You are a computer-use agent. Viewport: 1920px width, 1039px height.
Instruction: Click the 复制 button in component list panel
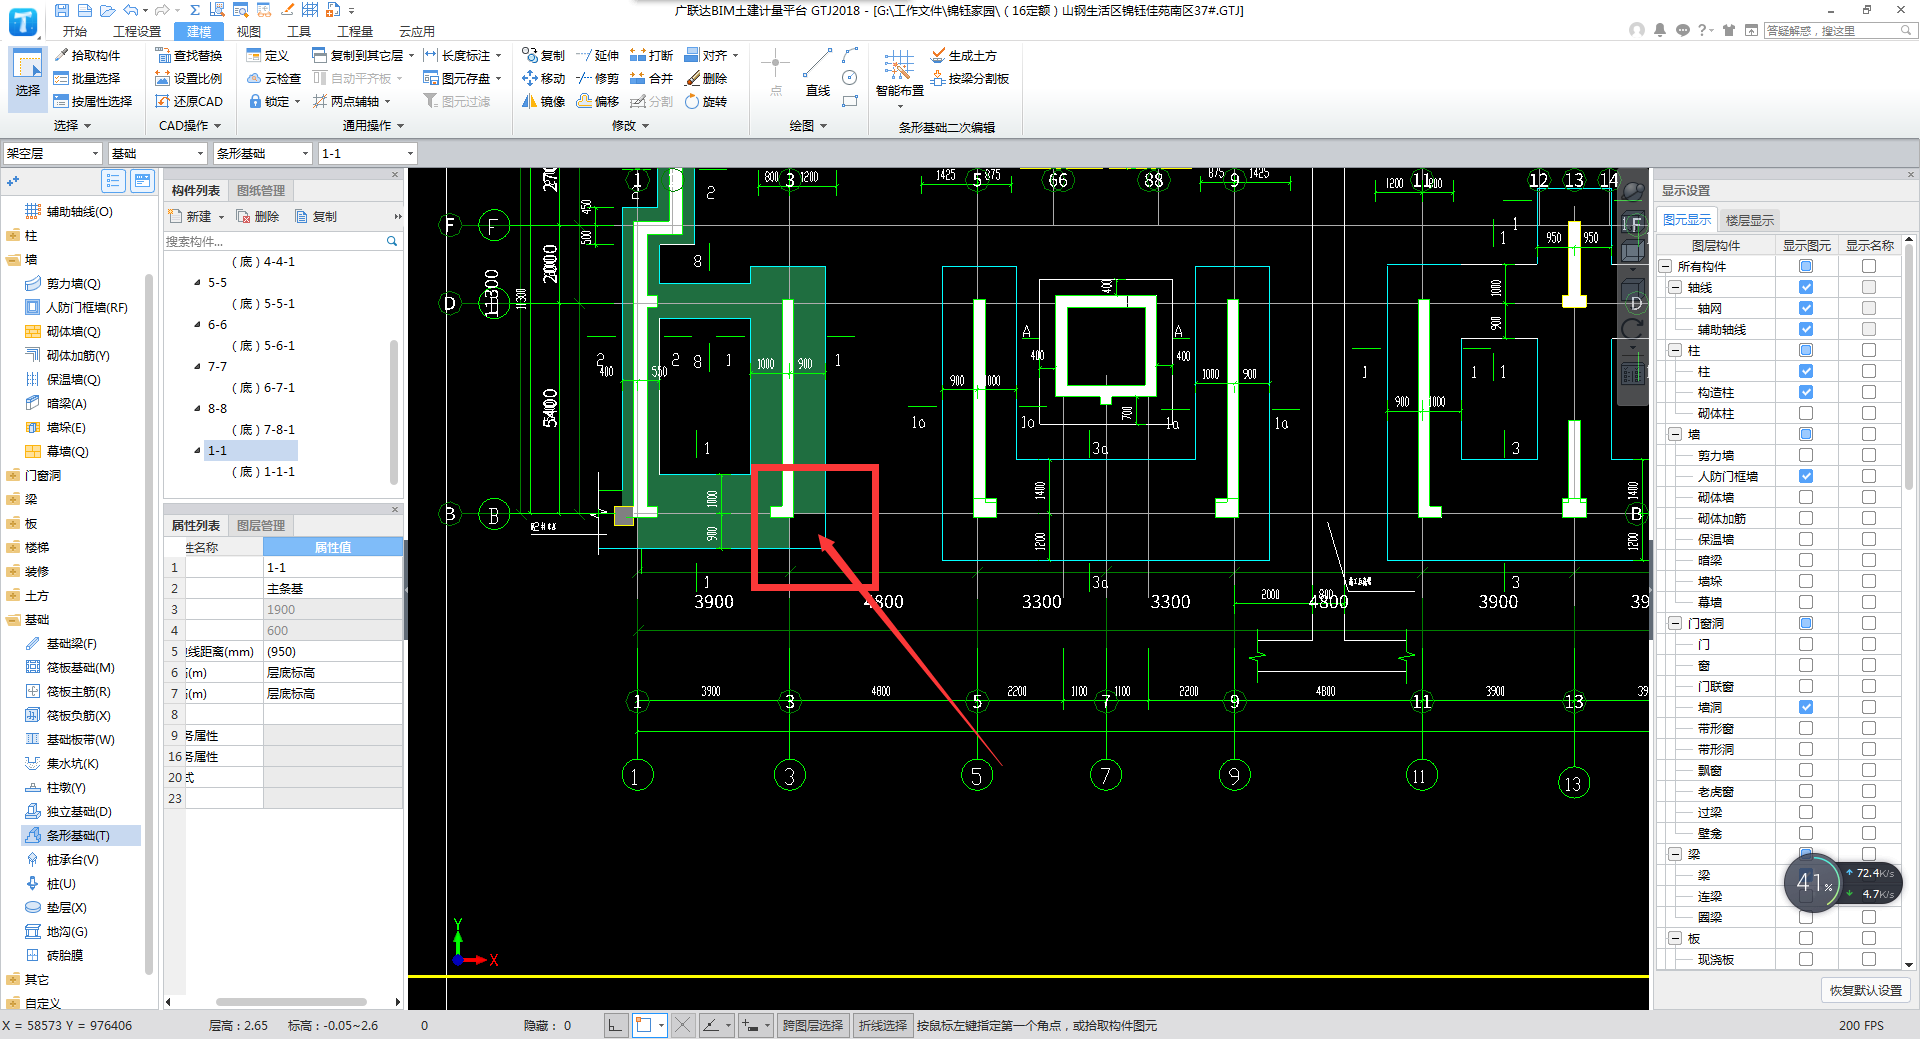317,216
